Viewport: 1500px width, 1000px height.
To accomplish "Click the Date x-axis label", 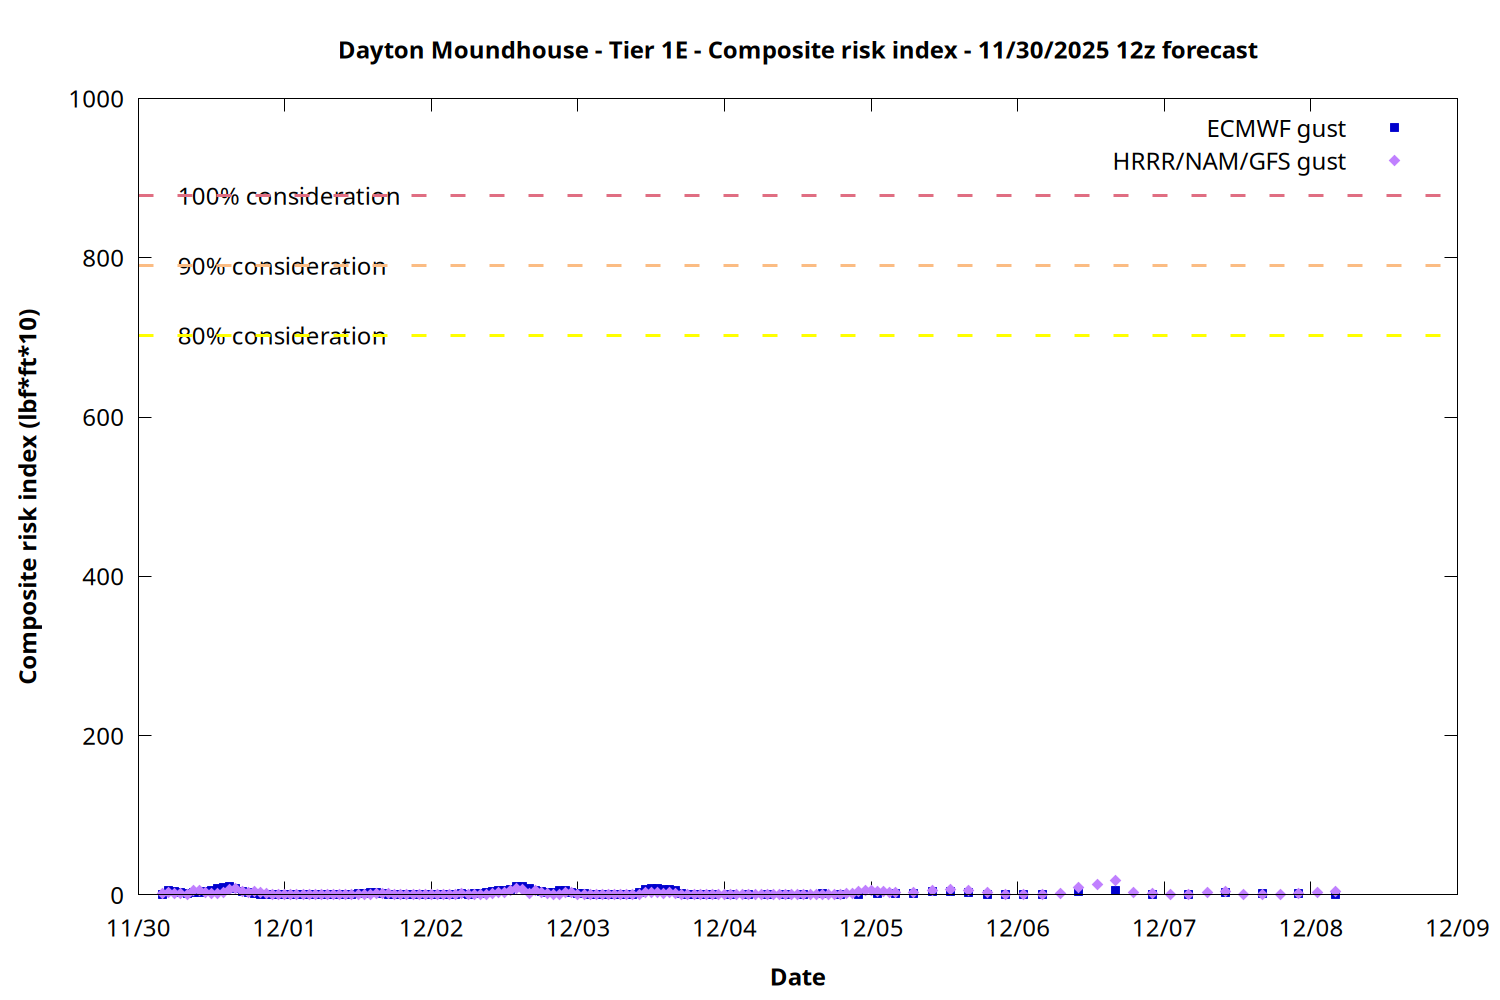I will pos(797,977).
